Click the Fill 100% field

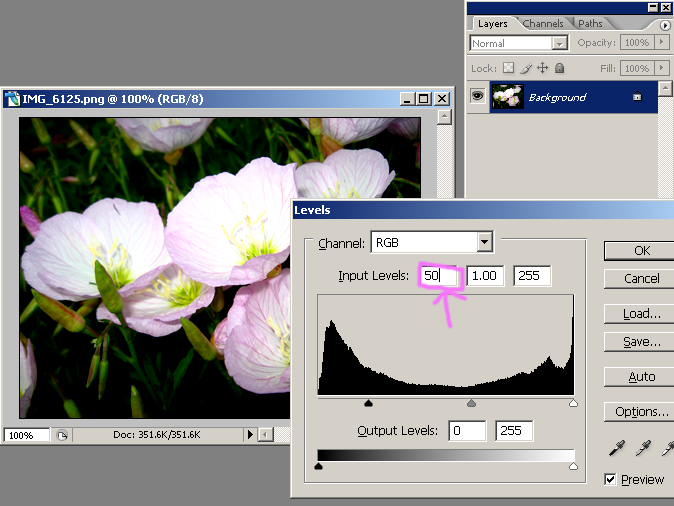coord(637,68)
